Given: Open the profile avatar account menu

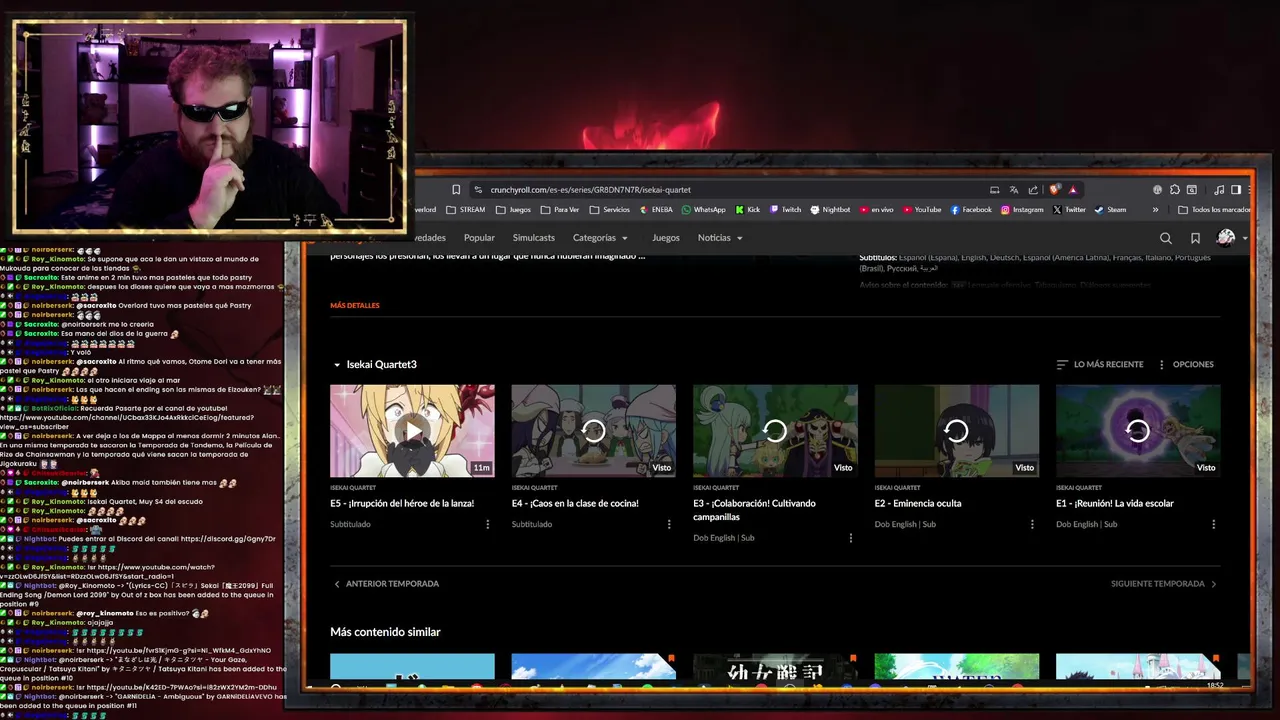Looking at the screenshot, I should (x=1230, y=238).
